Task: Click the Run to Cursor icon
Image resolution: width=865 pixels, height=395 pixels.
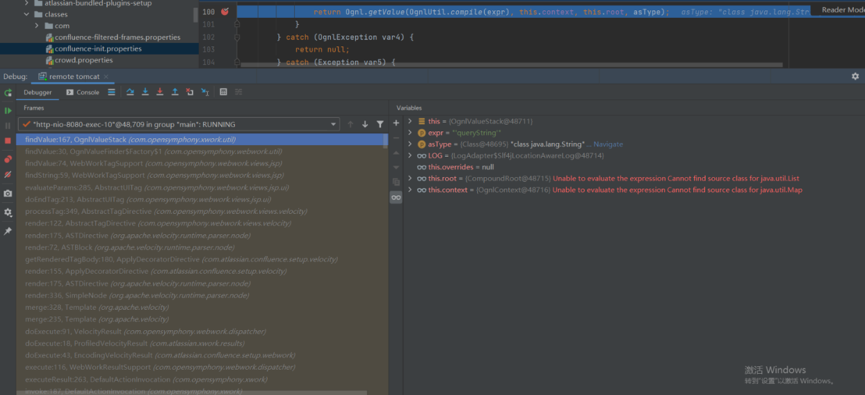Action: (x=205, y=92)
